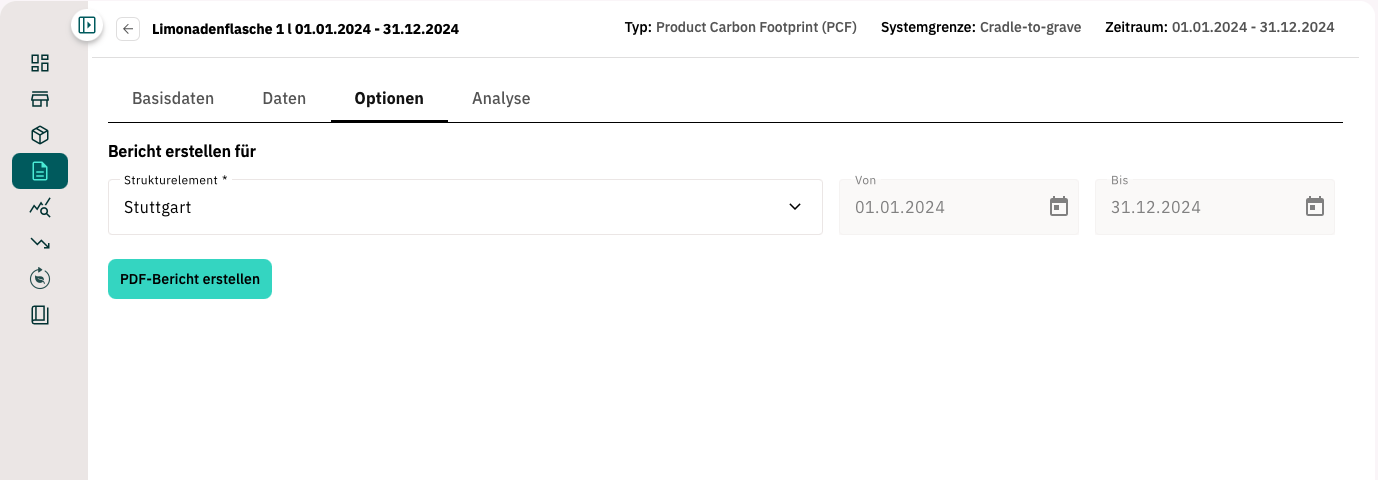
Task: Switch to the Basisdaten tab
Action: click(x=173, y=98)
